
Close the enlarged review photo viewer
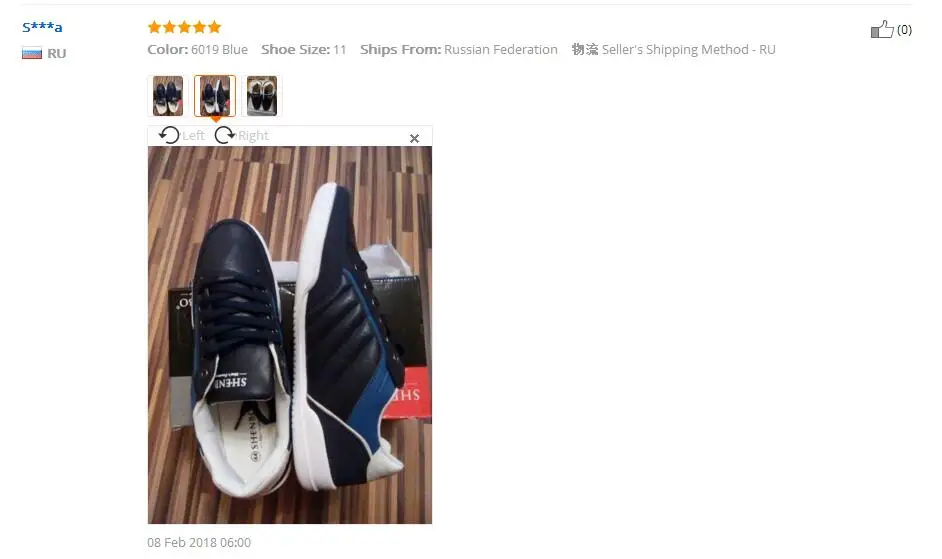415,138
